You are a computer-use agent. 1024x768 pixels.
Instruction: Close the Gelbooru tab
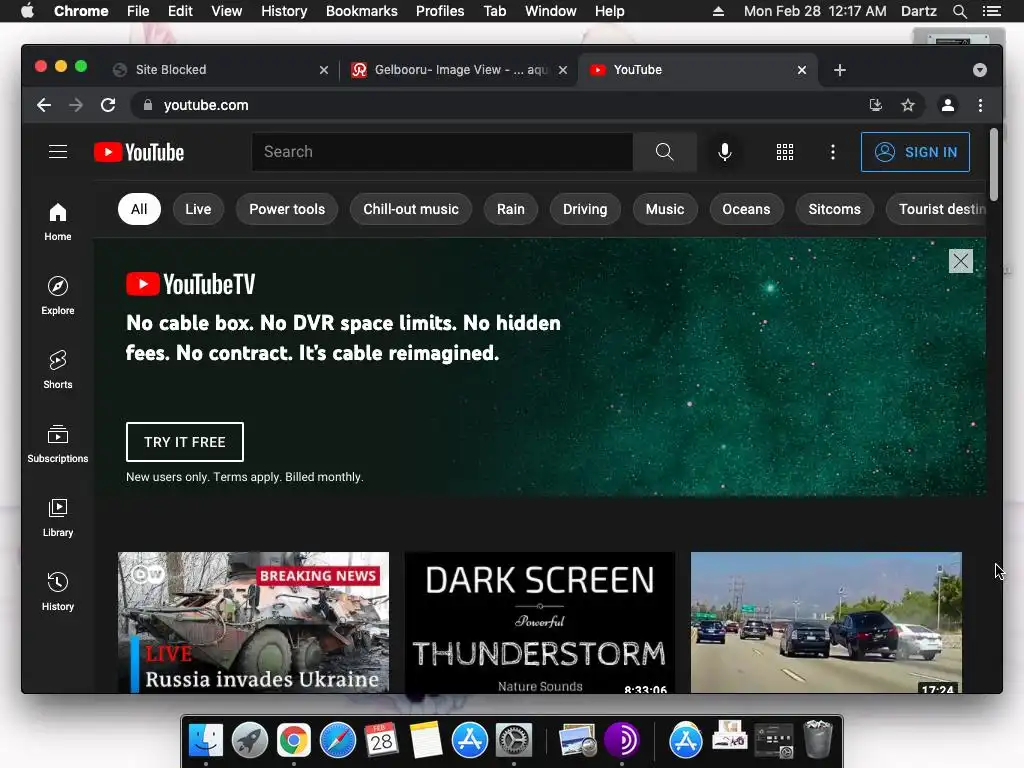[x=563, y=70]
